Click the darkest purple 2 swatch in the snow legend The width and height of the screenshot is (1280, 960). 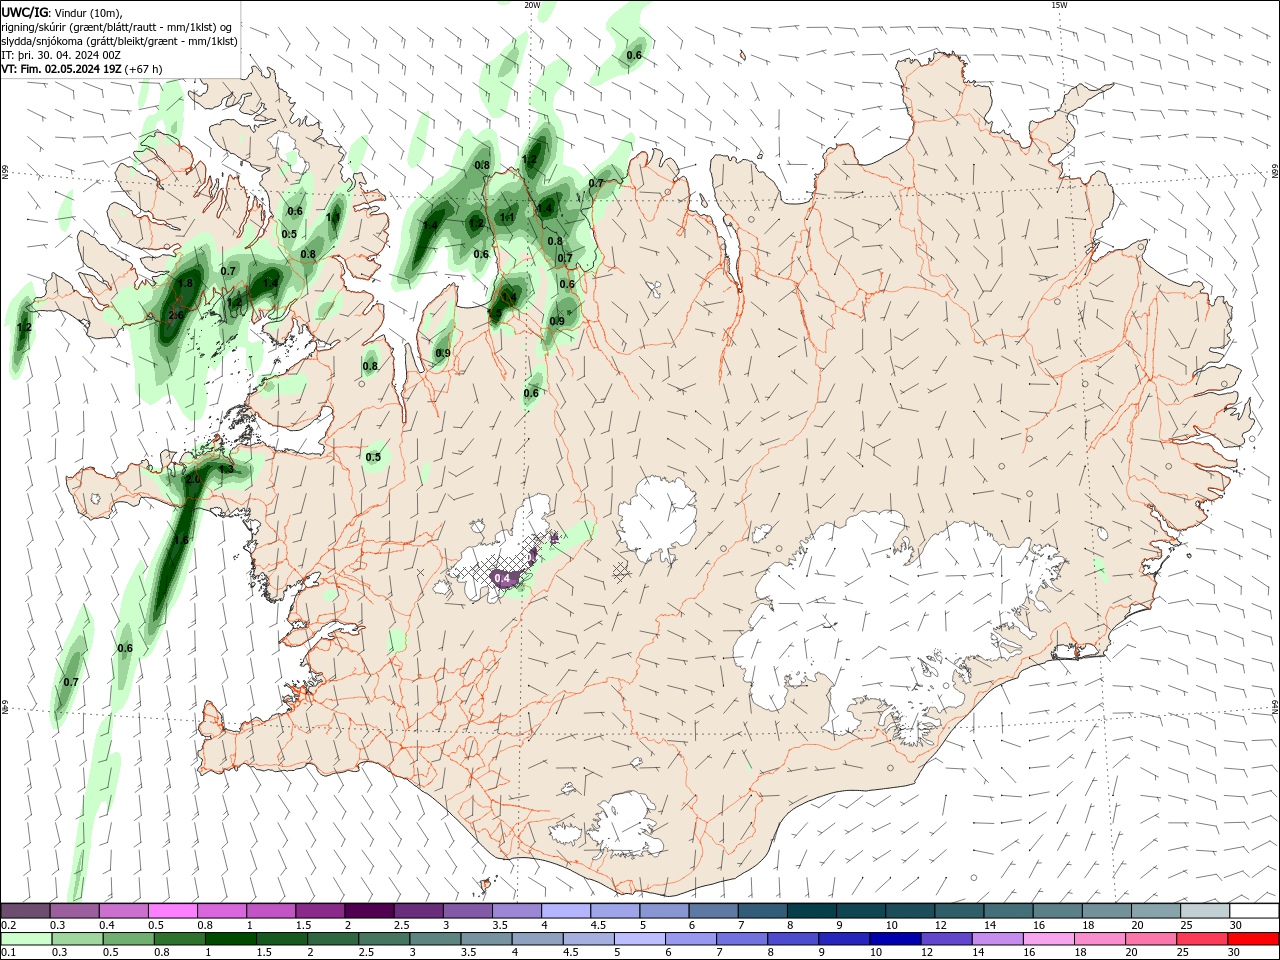(x=369, y=911)
